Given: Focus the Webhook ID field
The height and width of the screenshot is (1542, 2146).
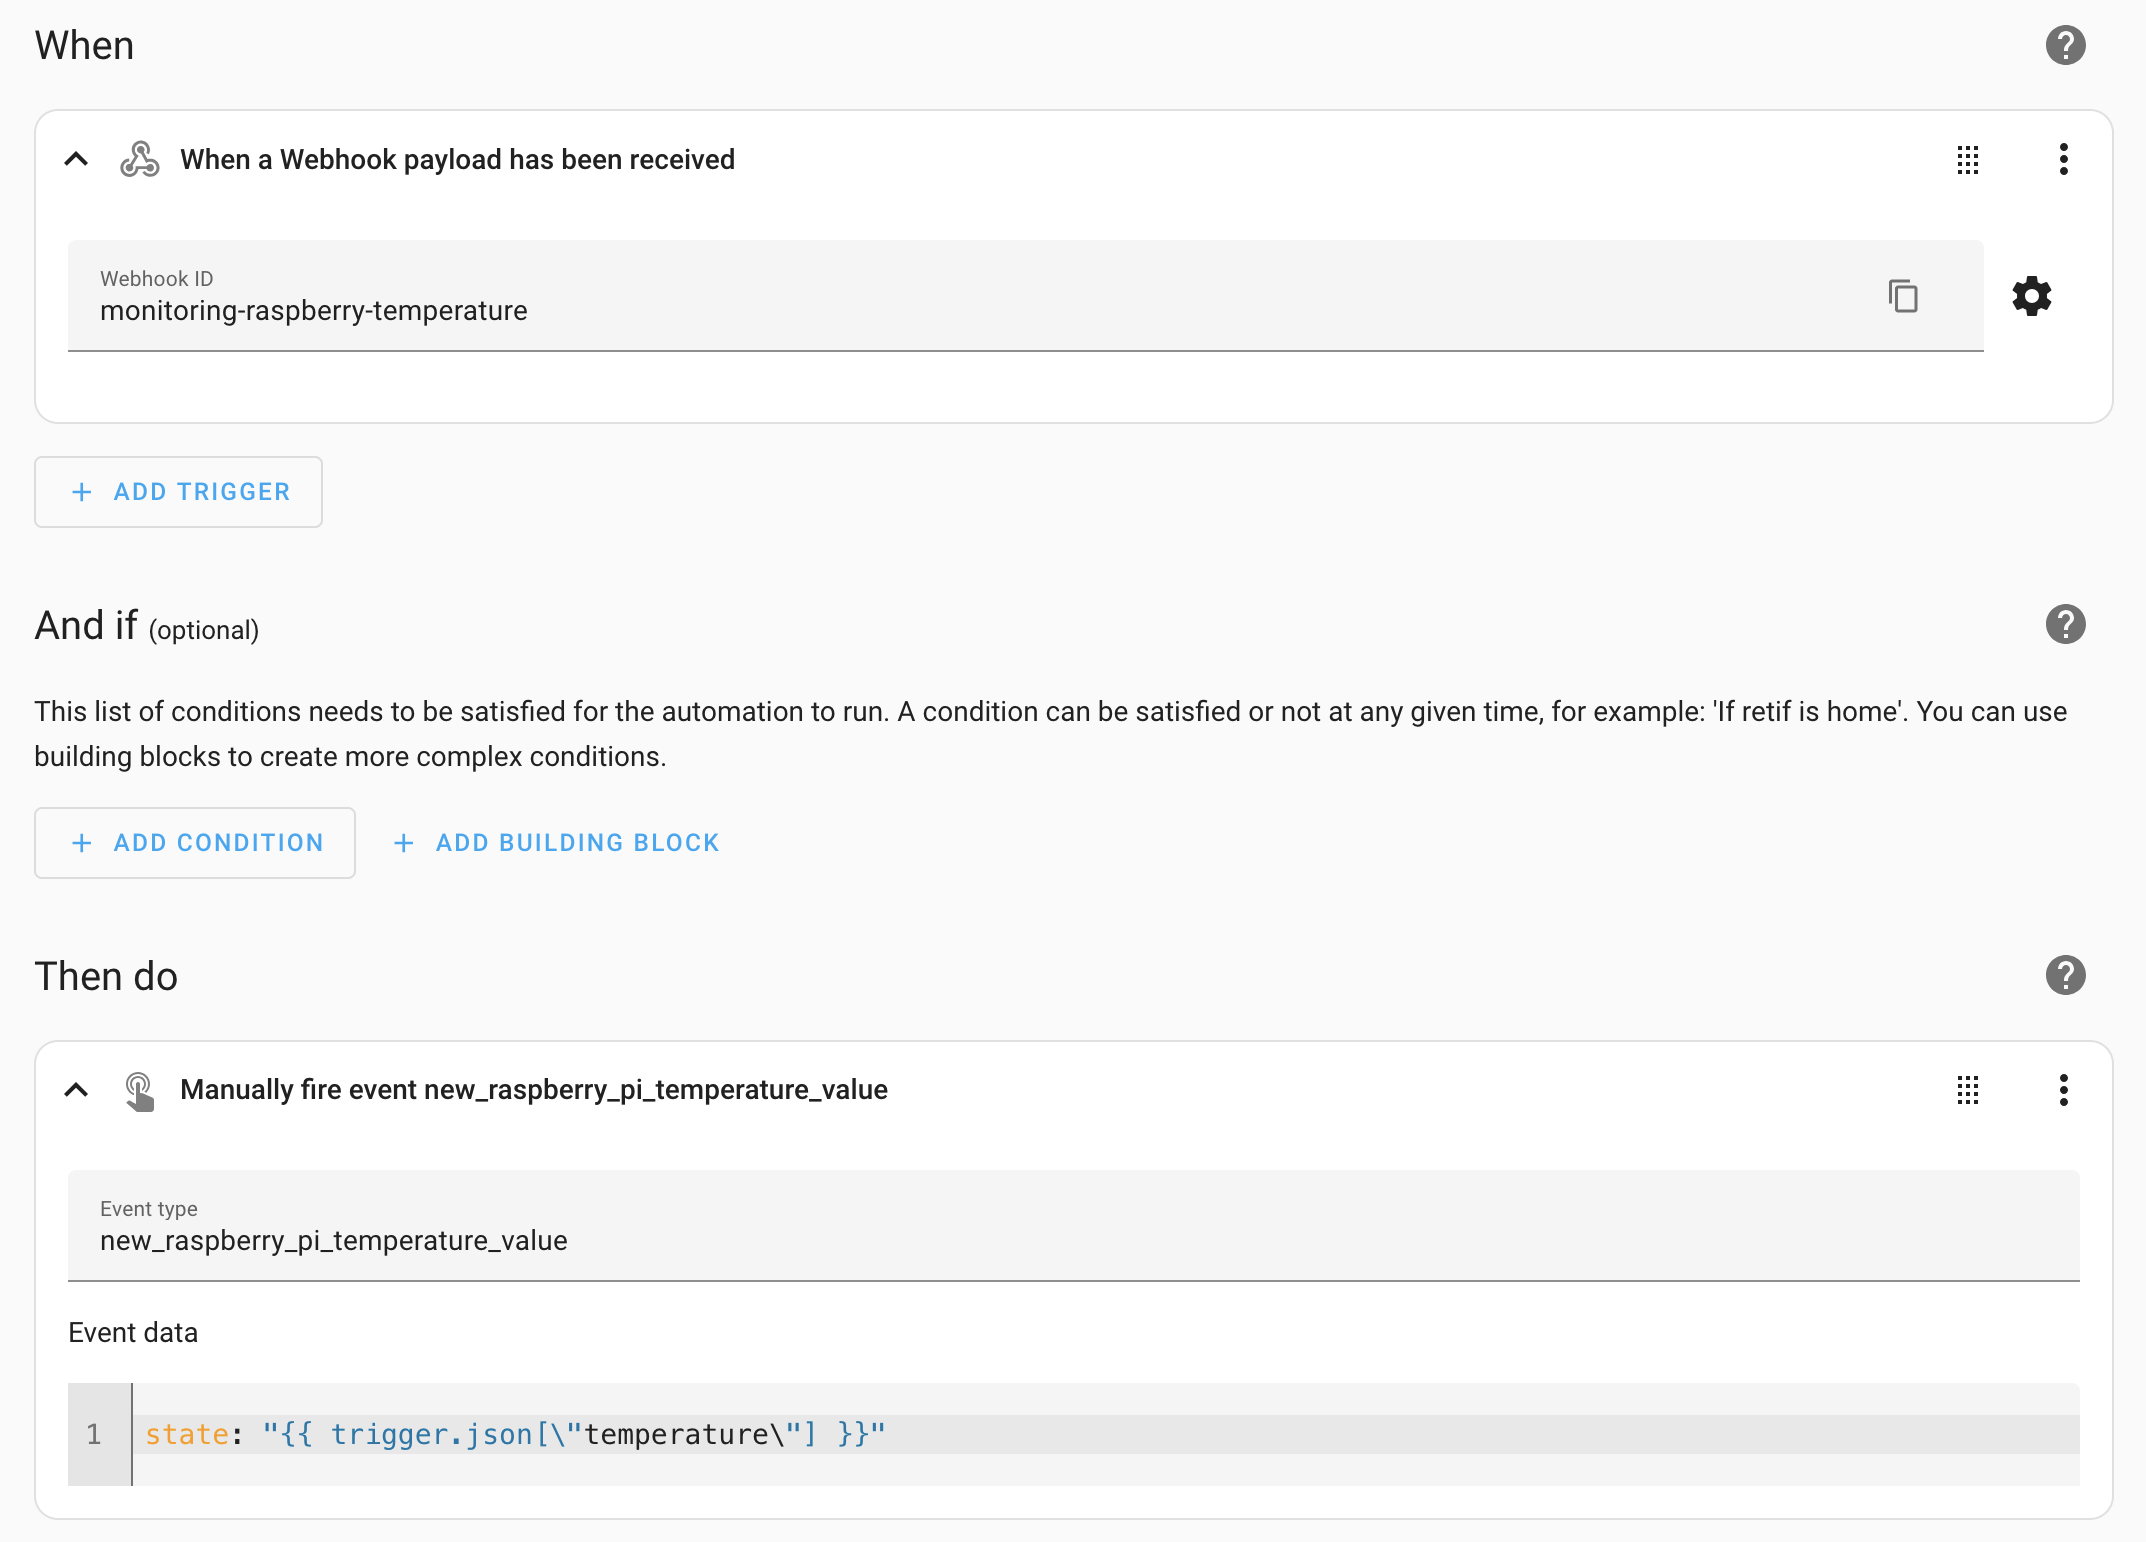Looking at the screenshot, I should tap(1026, 296).
